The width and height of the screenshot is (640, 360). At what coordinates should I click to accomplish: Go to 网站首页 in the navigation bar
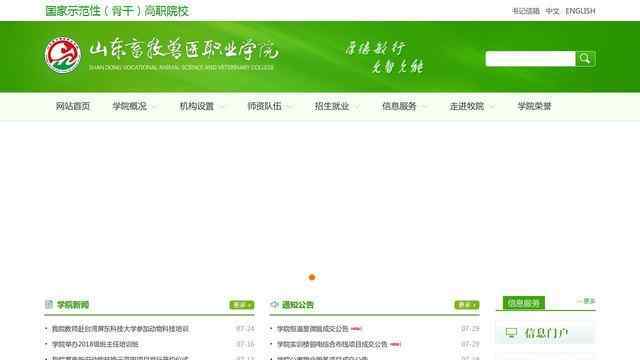(73, 106)
